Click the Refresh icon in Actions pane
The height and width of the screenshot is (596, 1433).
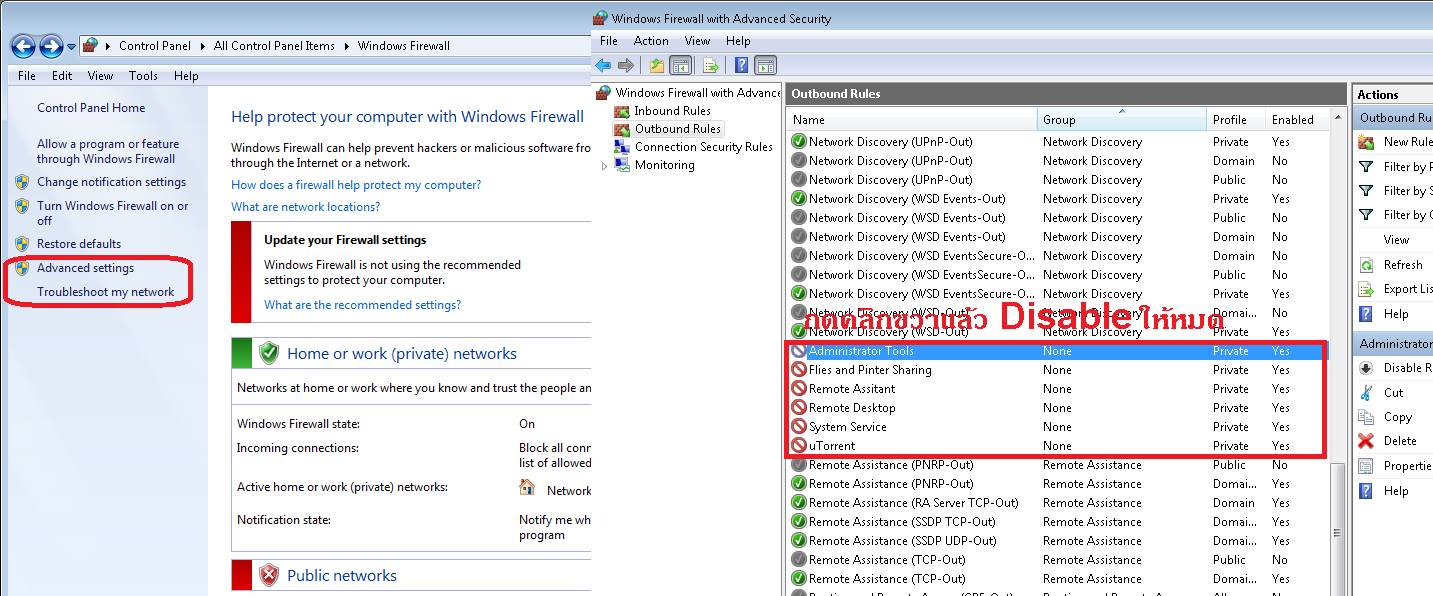click(x=1366, y=265)
